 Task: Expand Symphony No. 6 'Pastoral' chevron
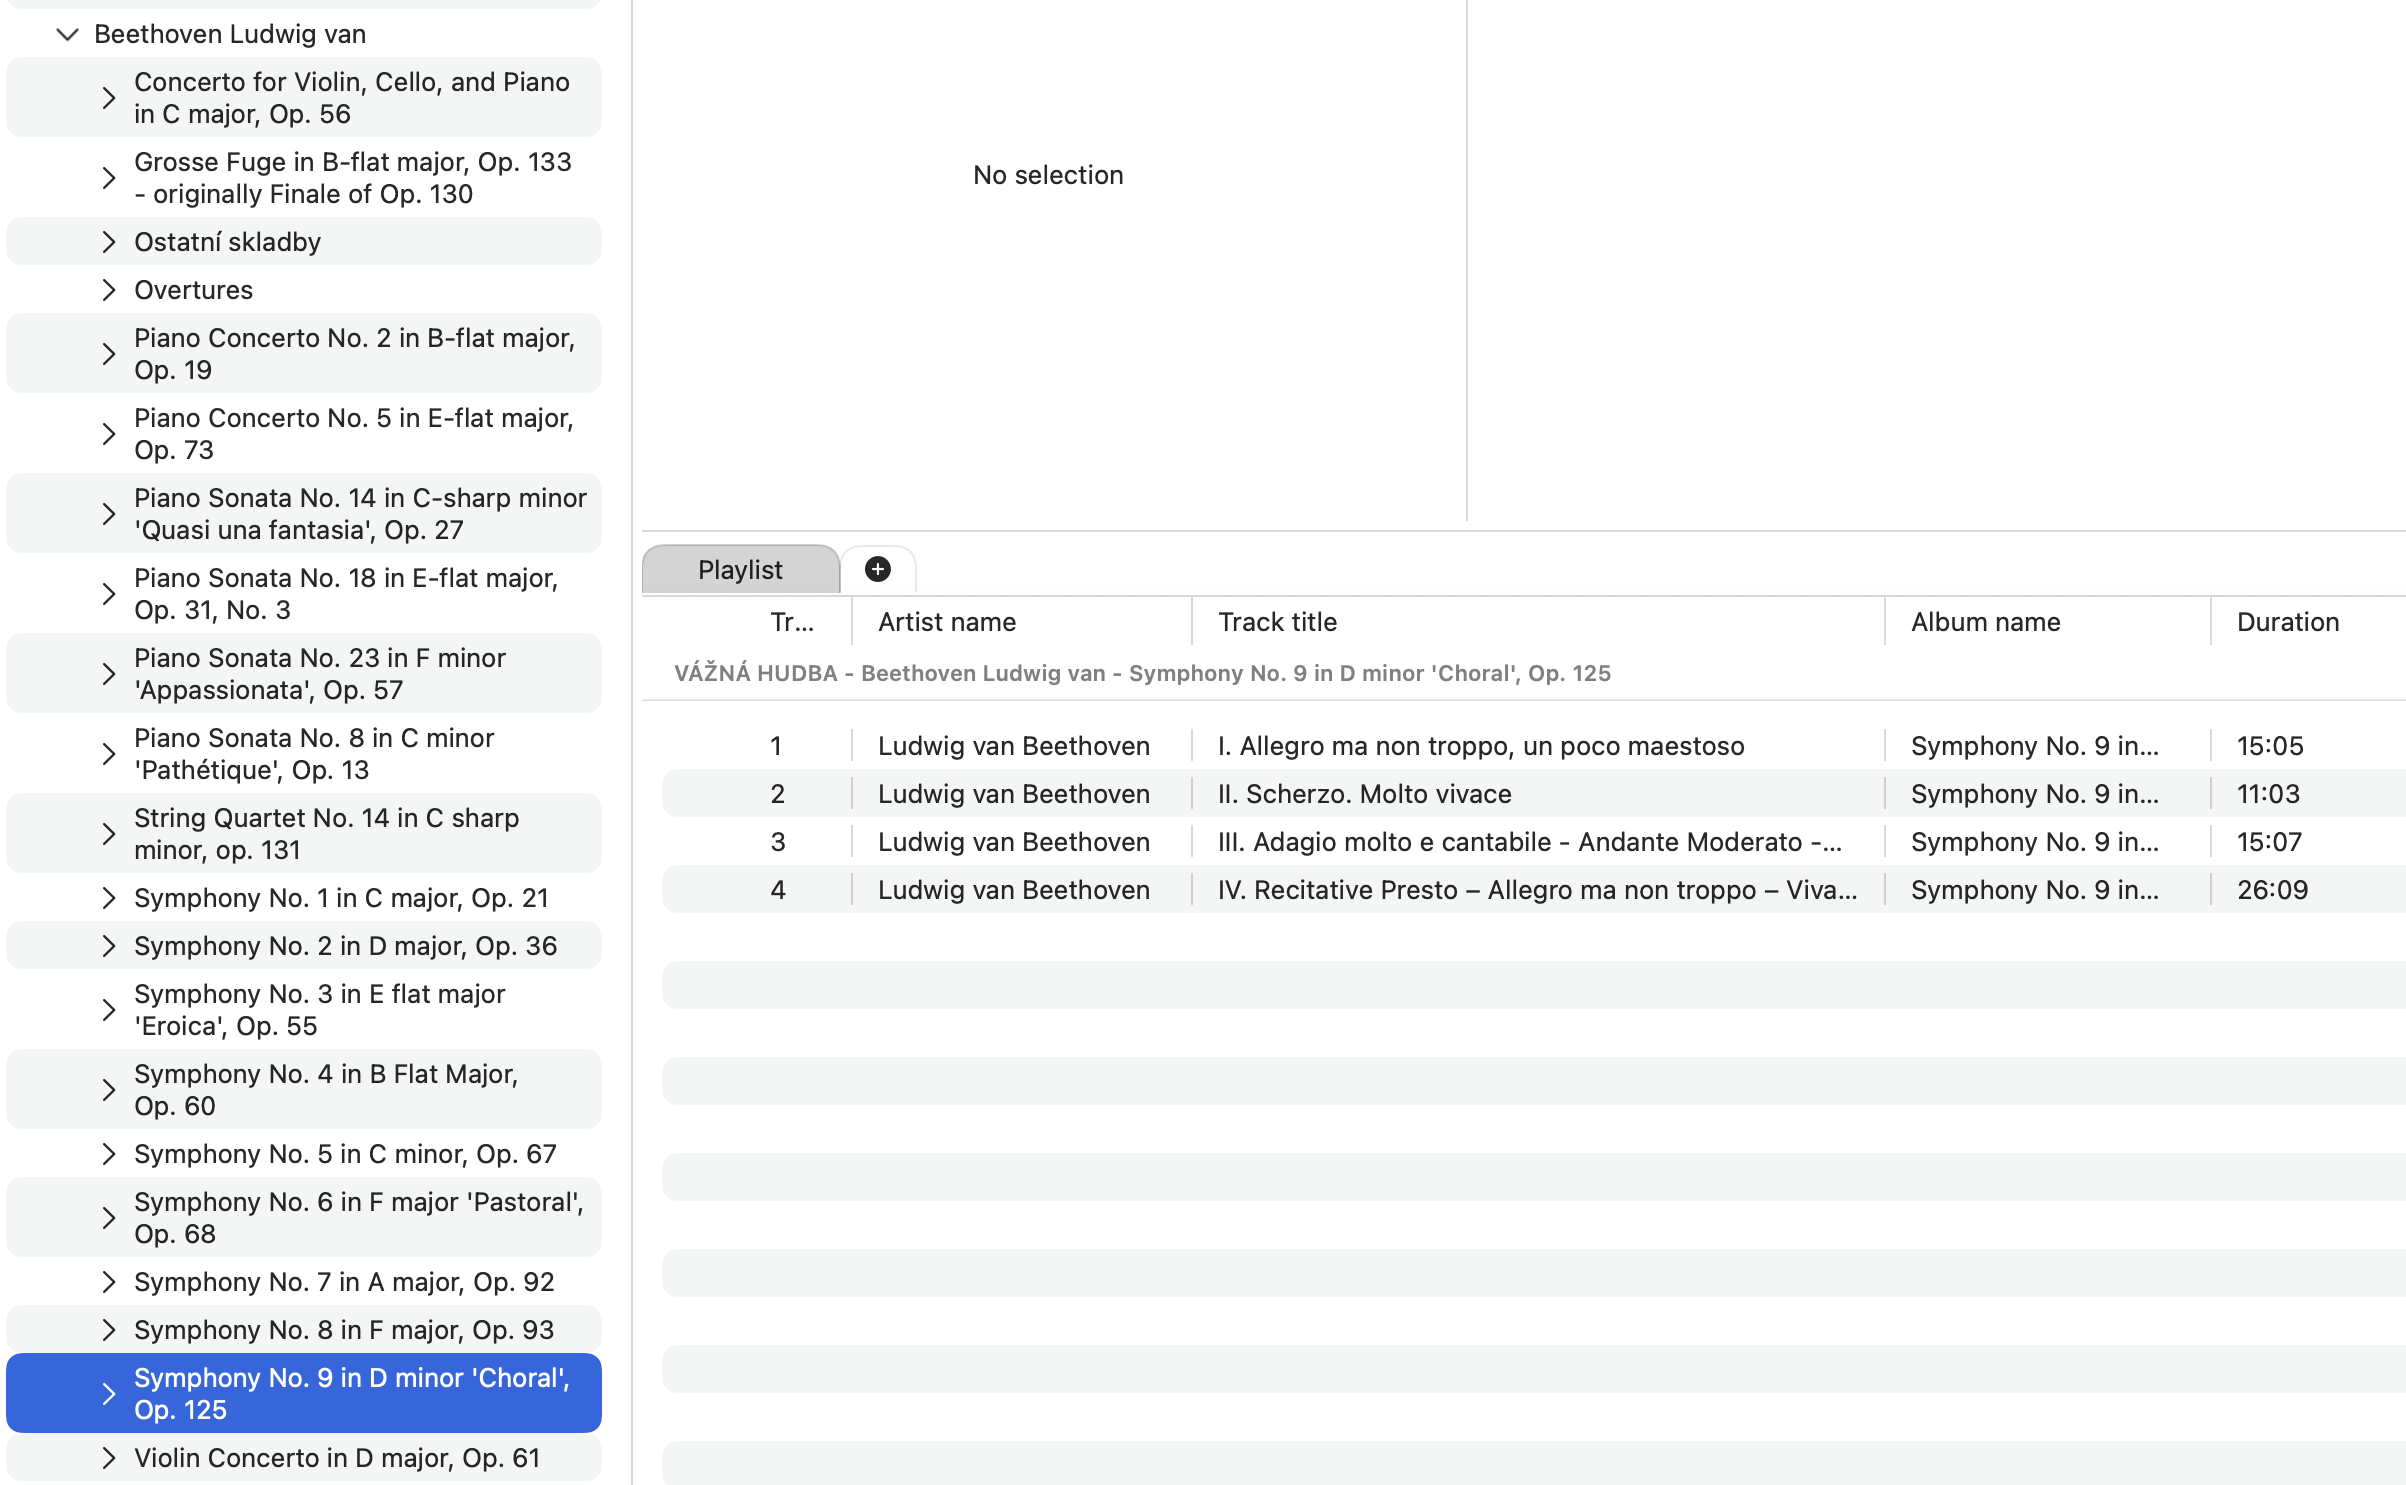point(109,1218)
